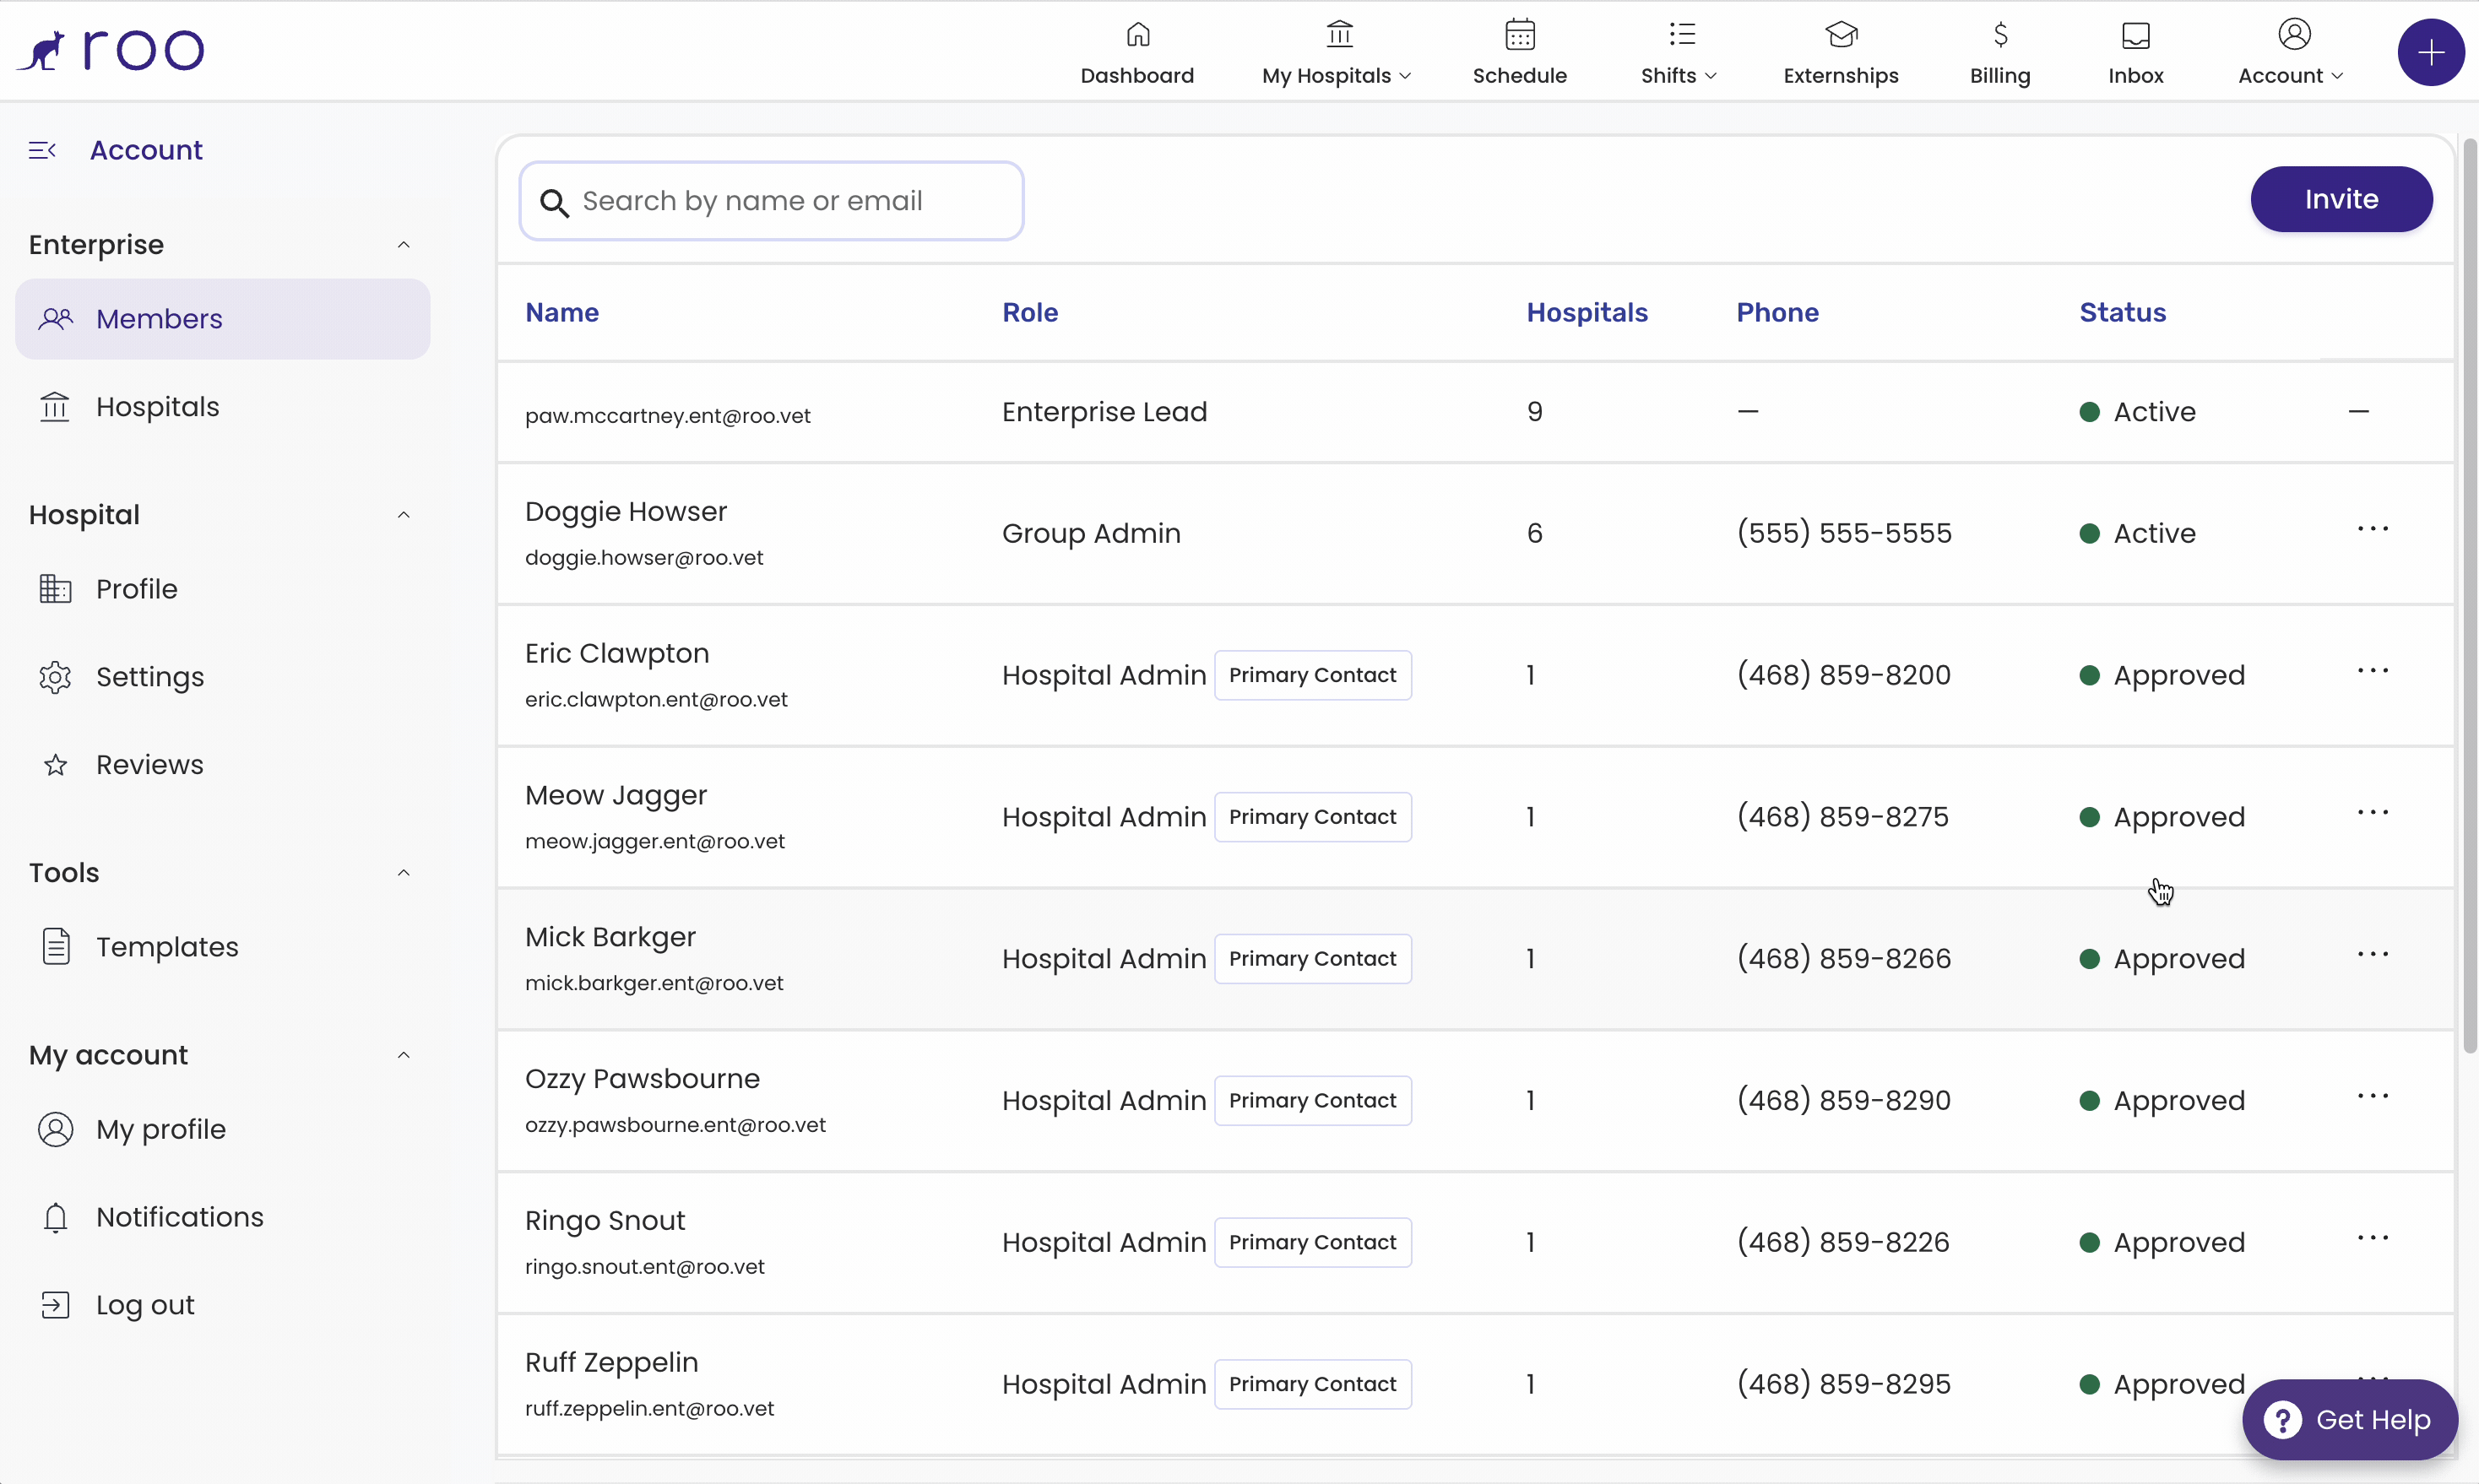Click the Account heading in sidebar
The height and width of the screenshot is (1484, 2479).
pos(146,150)
